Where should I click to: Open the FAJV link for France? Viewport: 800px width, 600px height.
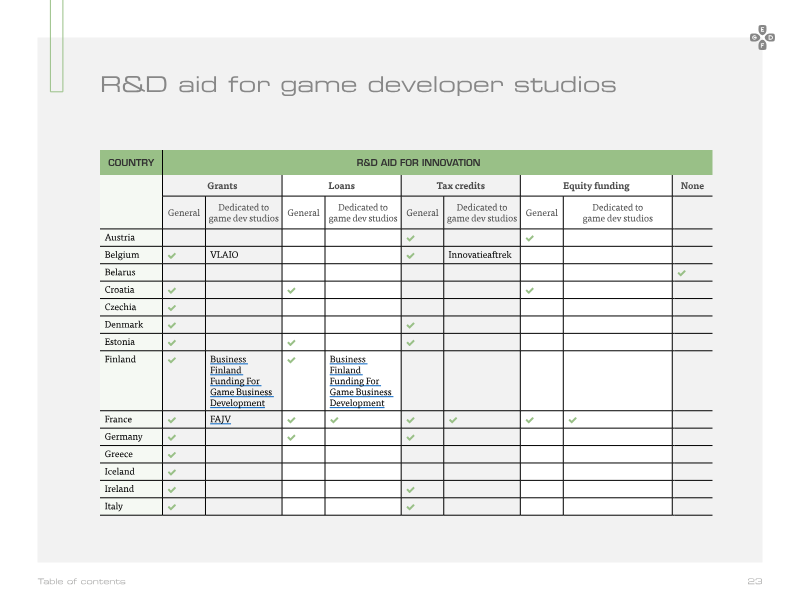[220, 419]
